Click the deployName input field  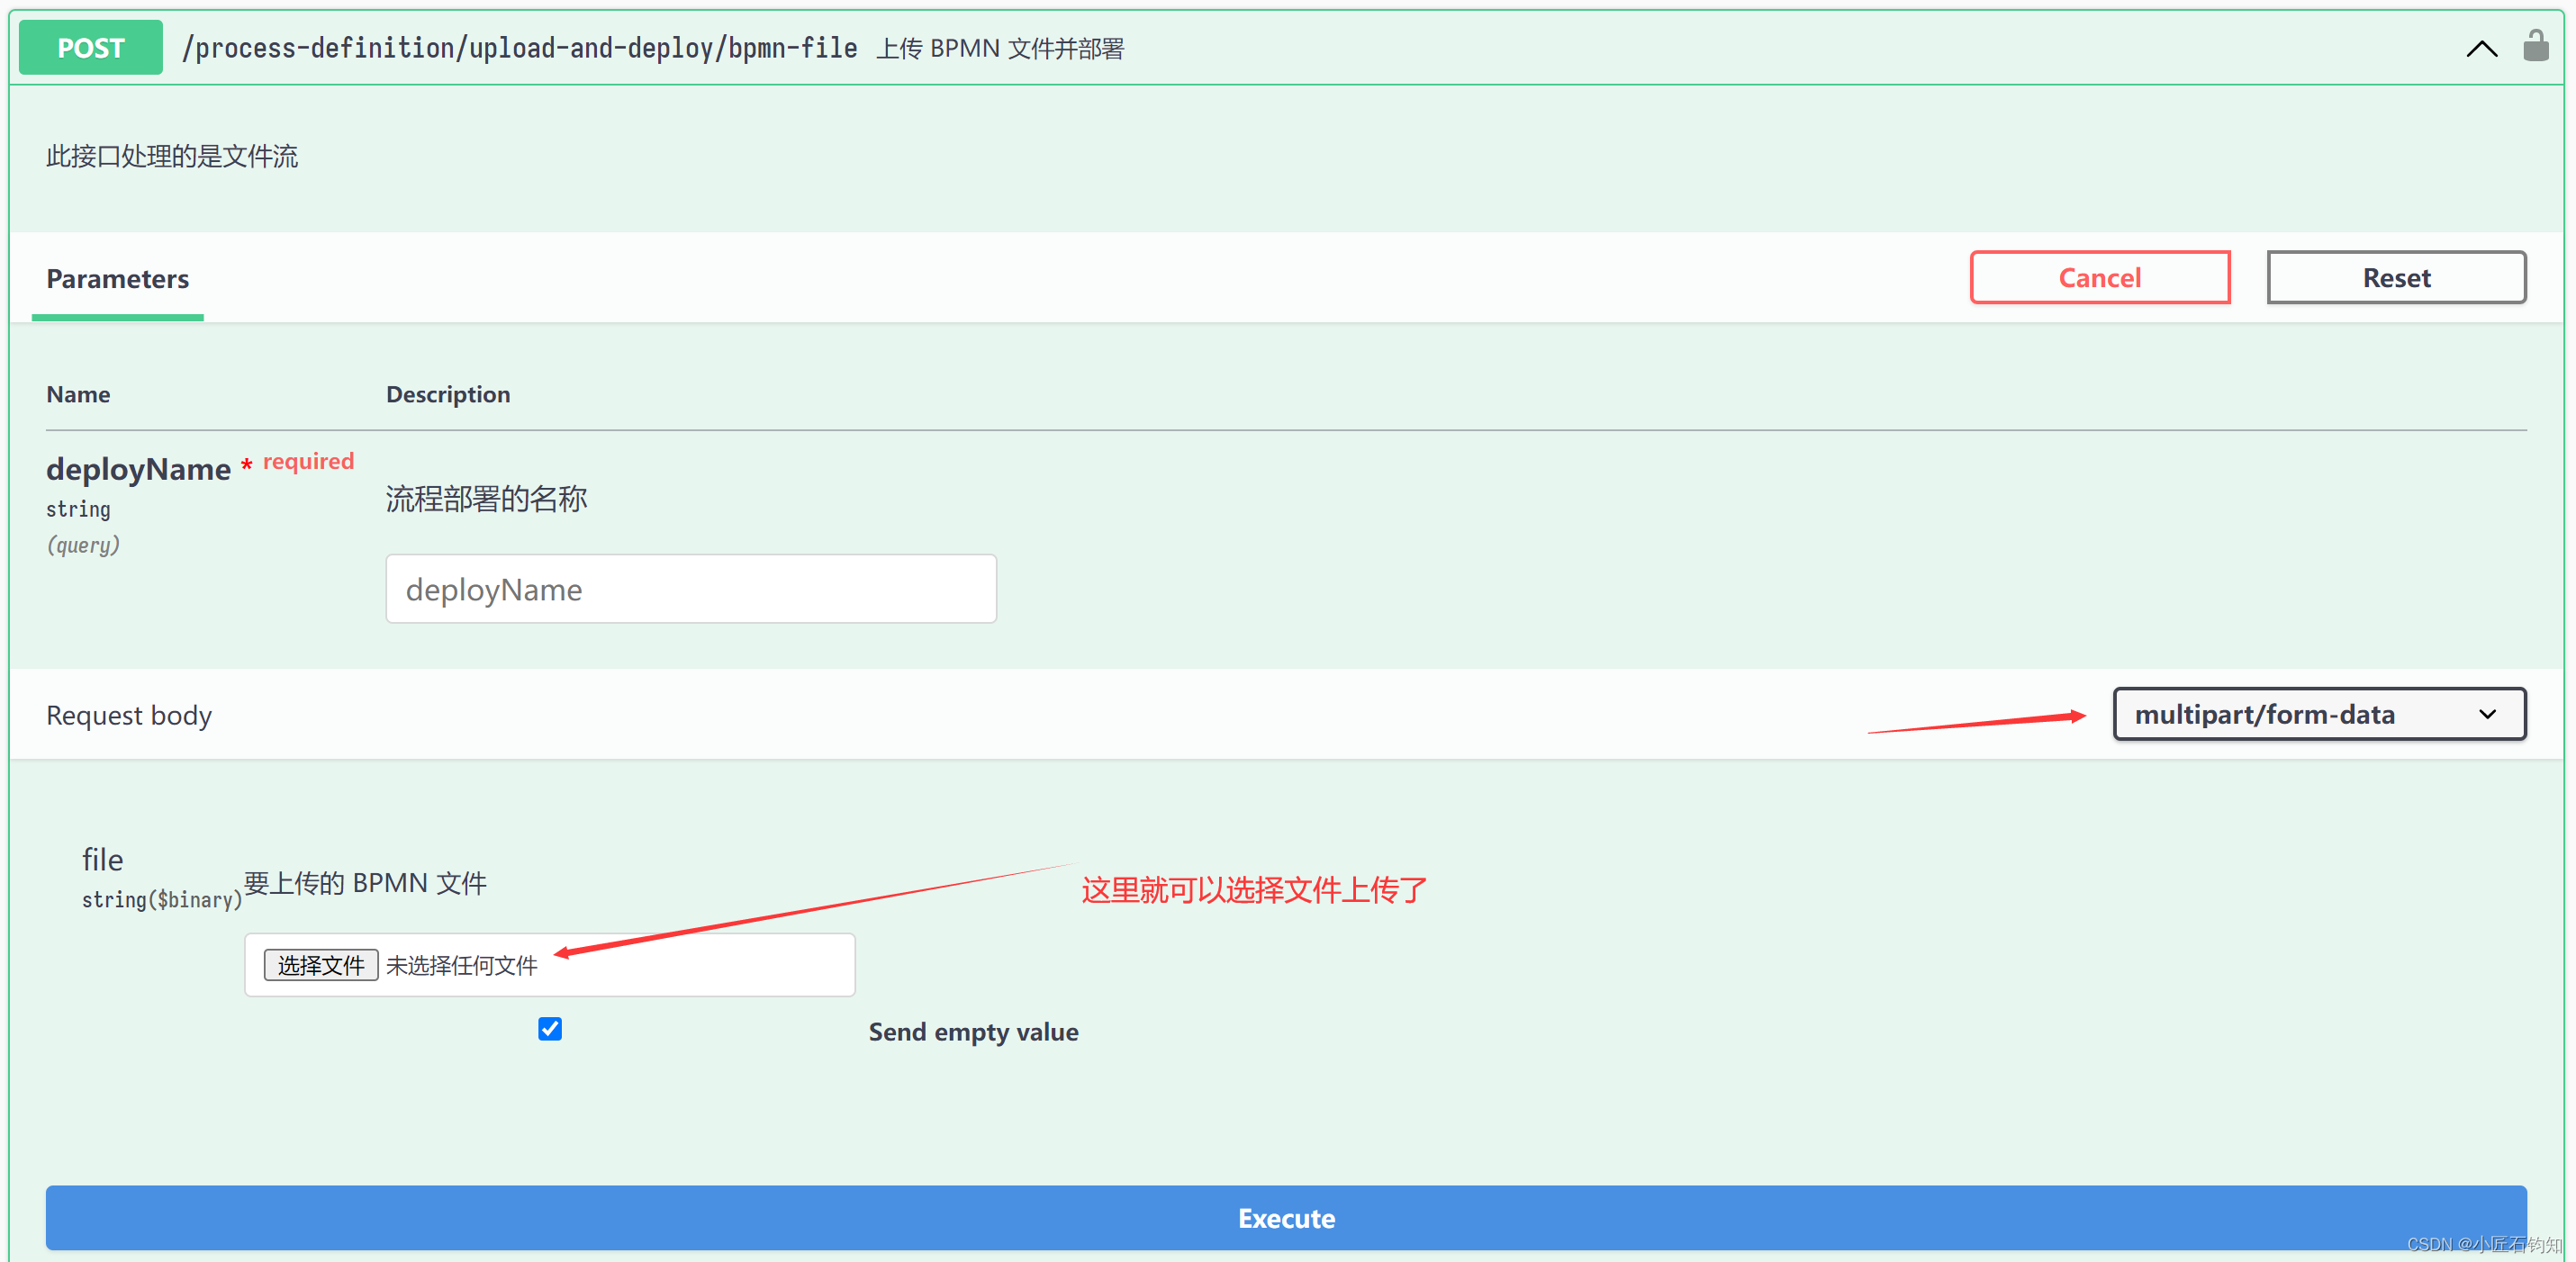coord(691,589)
